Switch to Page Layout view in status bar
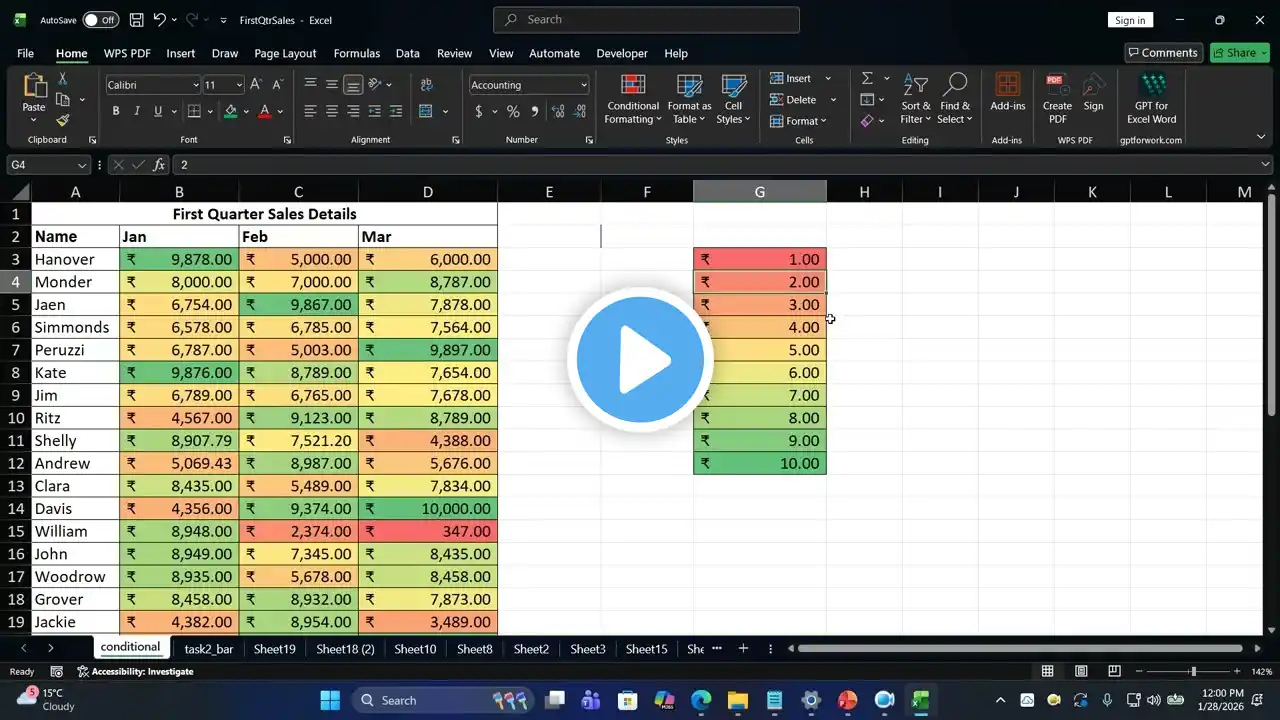The image size is (1280, 720). click(x=1081, y=671)
